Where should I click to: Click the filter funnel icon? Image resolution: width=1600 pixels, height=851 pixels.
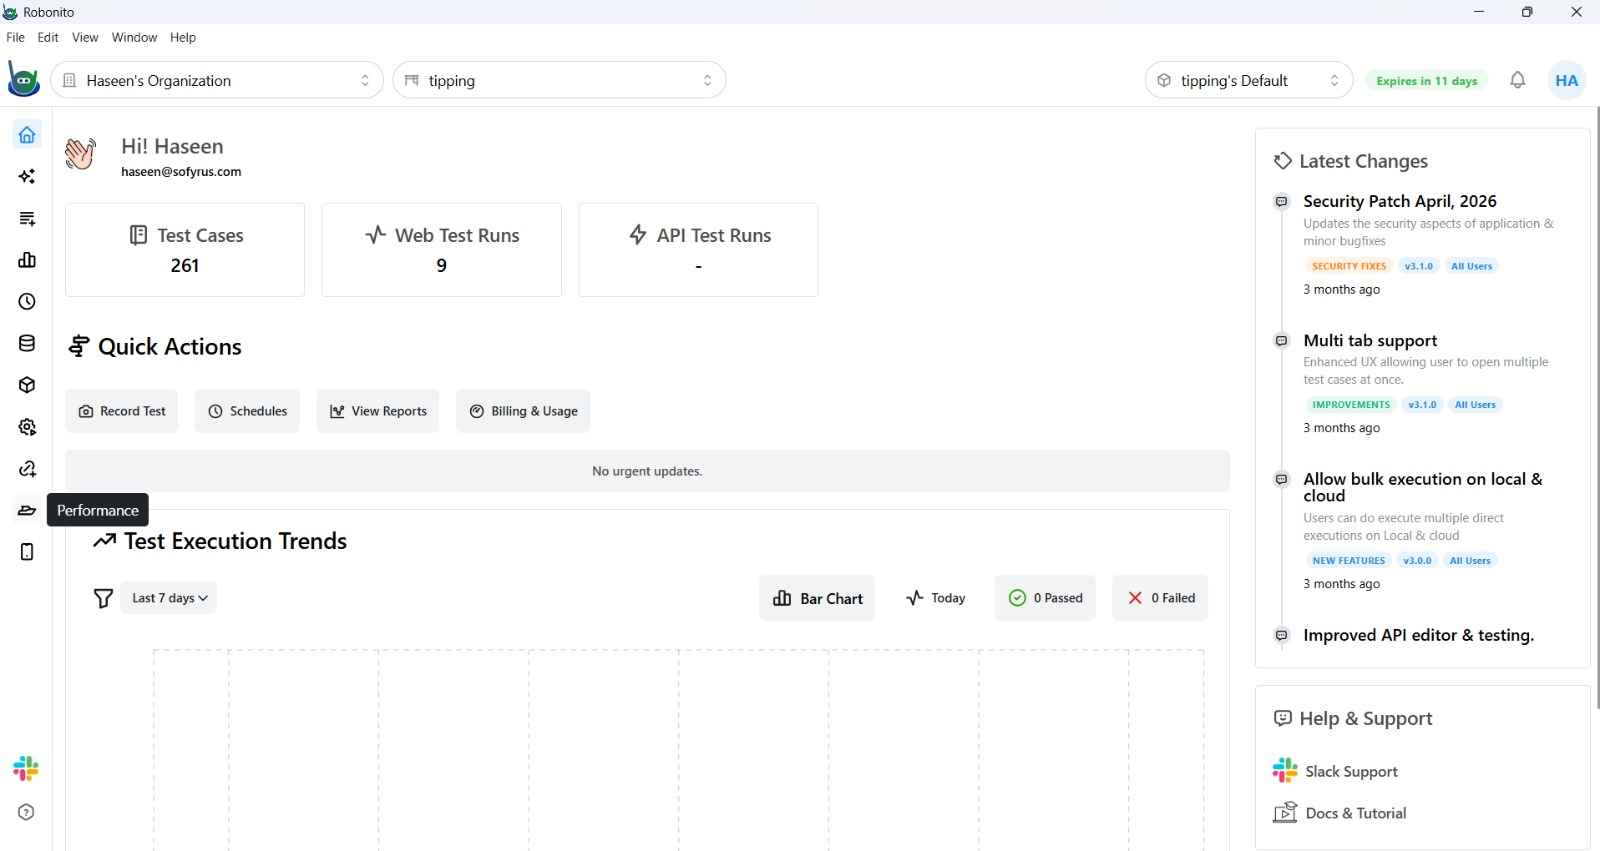pos(103,598)
